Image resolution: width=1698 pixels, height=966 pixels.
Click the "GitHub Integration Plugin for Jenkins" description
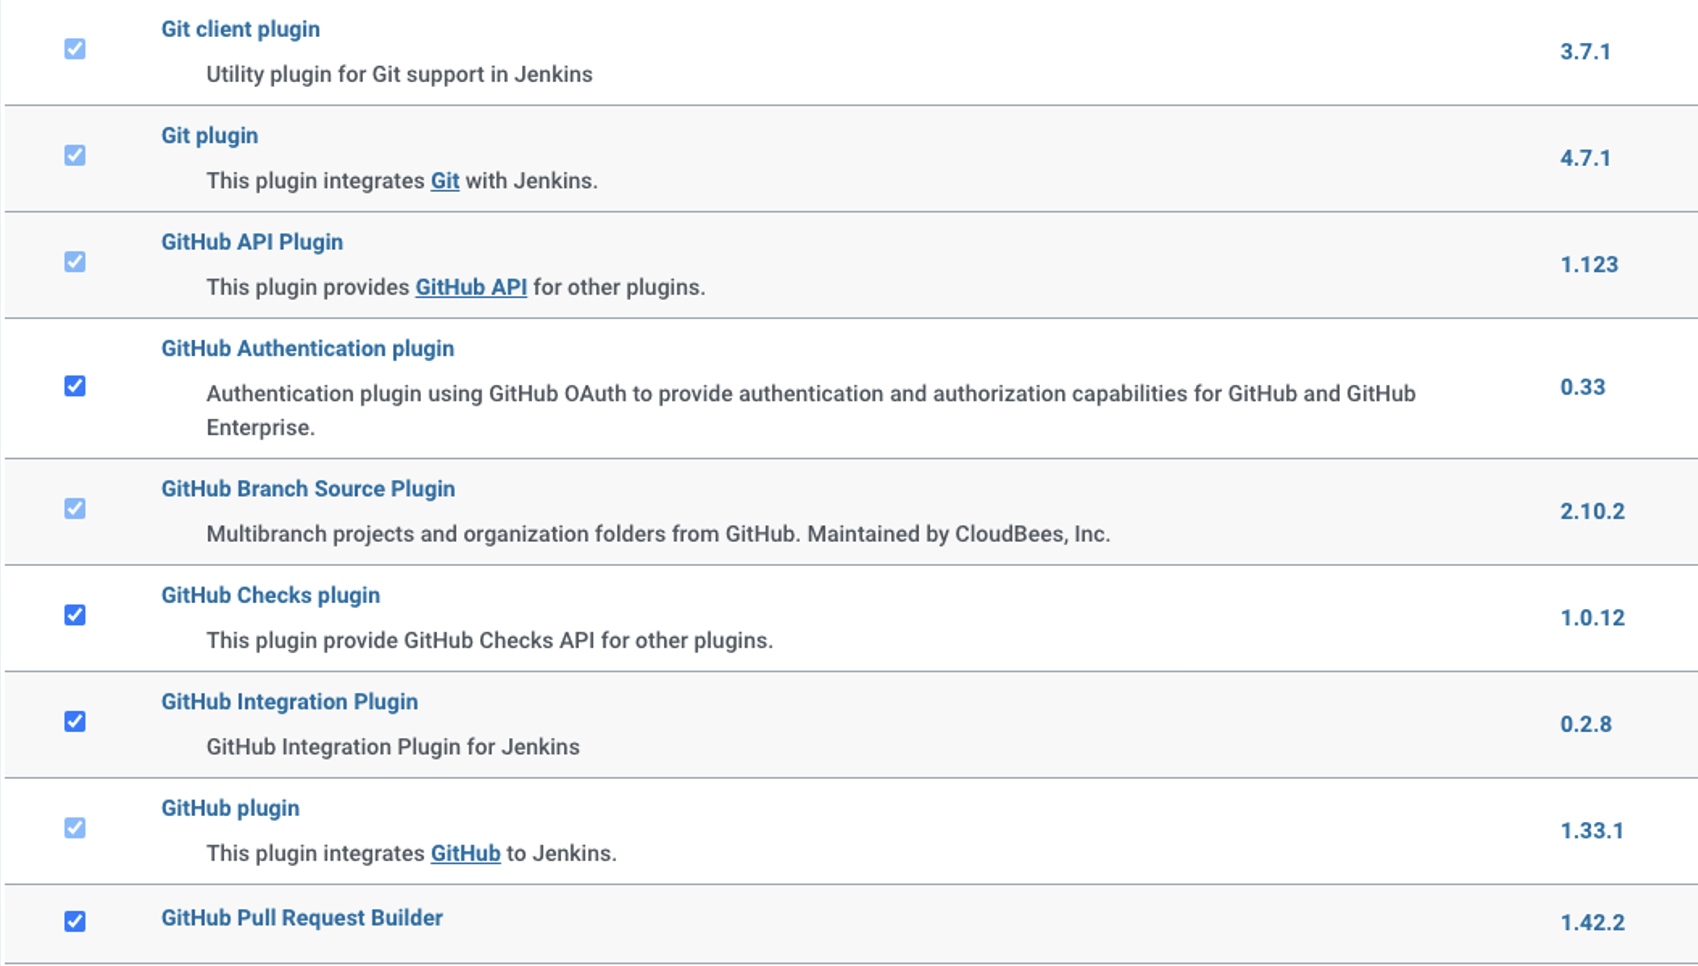coord(393,747)
